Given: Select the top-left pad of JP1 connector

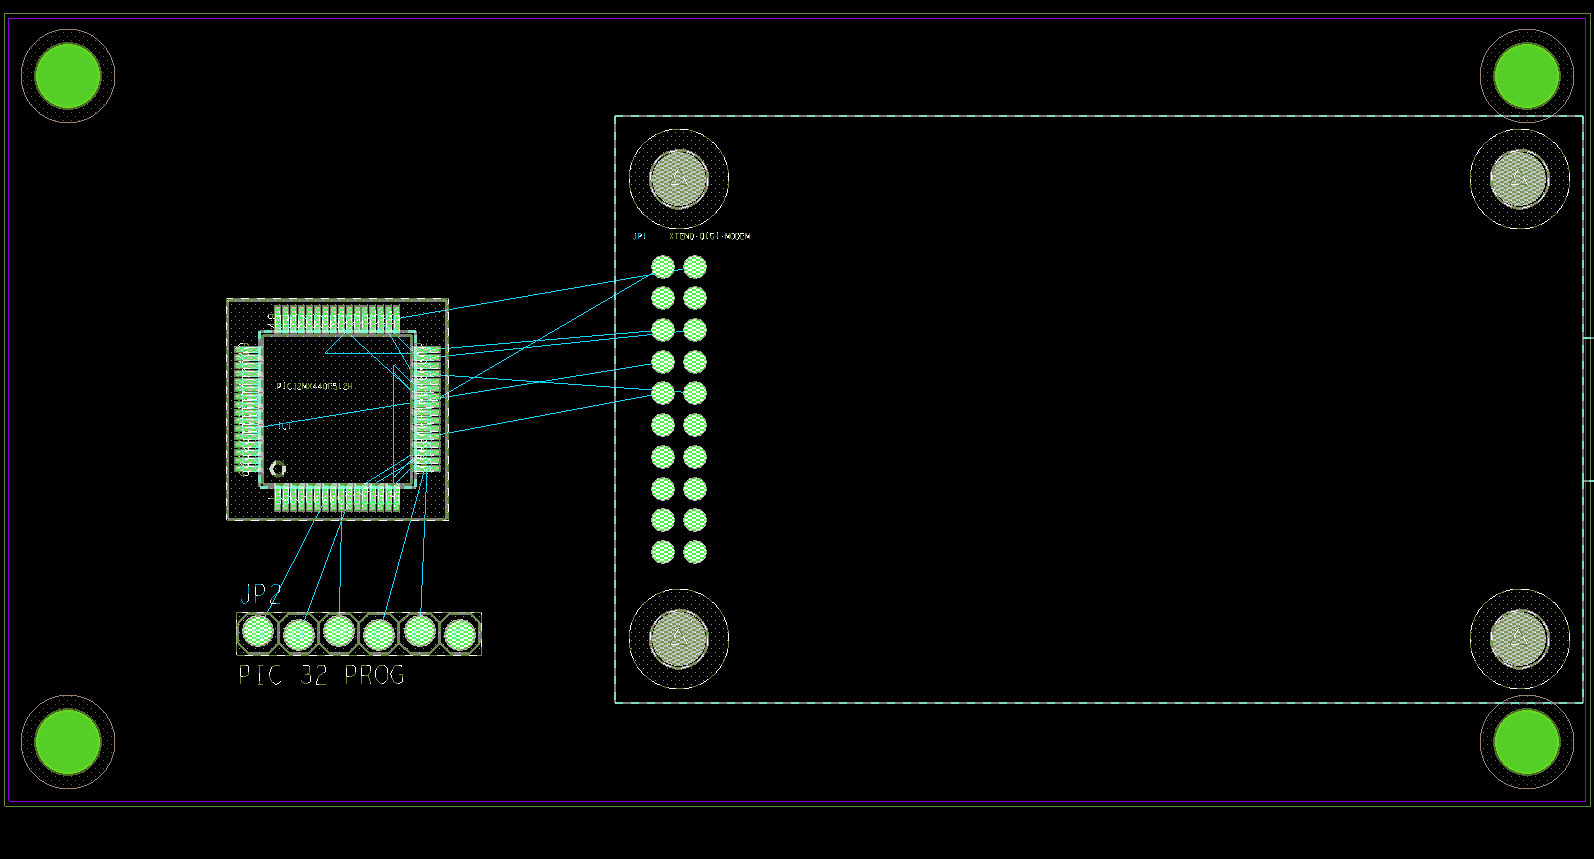Looking at the screenshot, I should point(663,267).
